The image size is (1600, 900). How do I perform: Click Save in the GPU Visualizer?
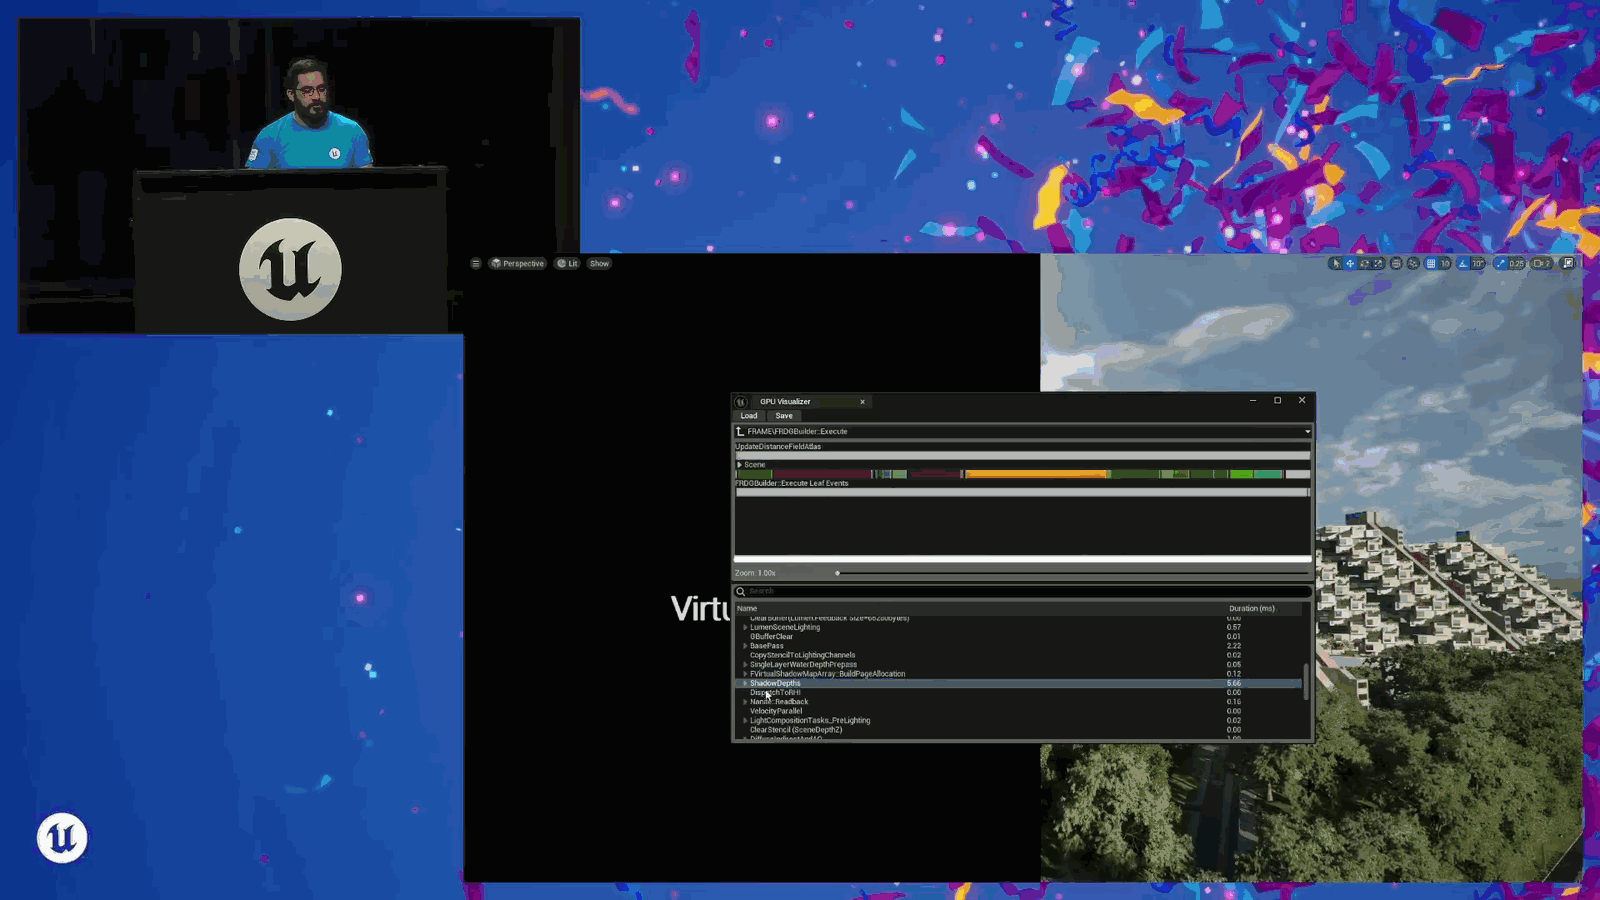(x=784, y=416)
